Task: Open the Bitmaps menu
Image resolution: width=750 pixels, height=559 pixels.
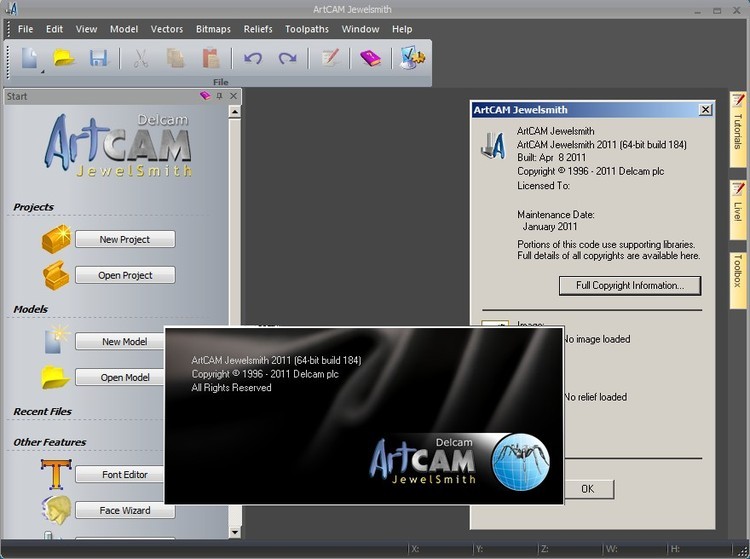Action: (x=213, y=29)
